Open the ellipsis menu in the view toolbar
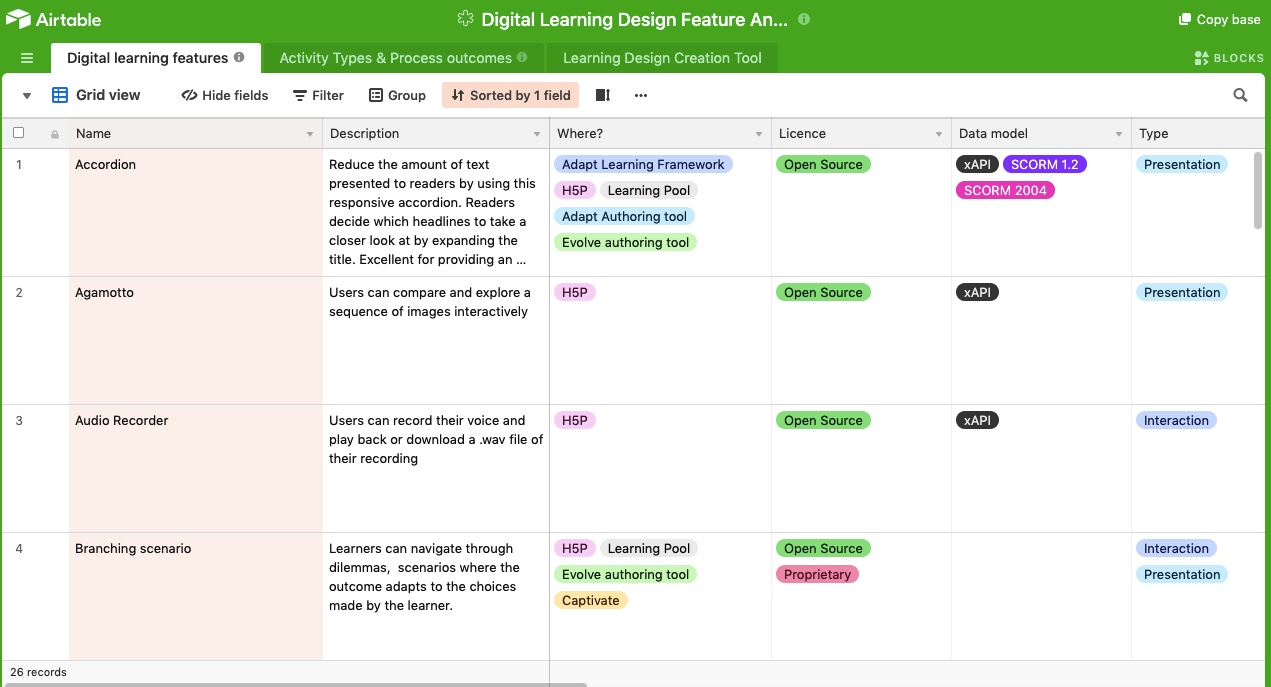 (x=640, y=95)
